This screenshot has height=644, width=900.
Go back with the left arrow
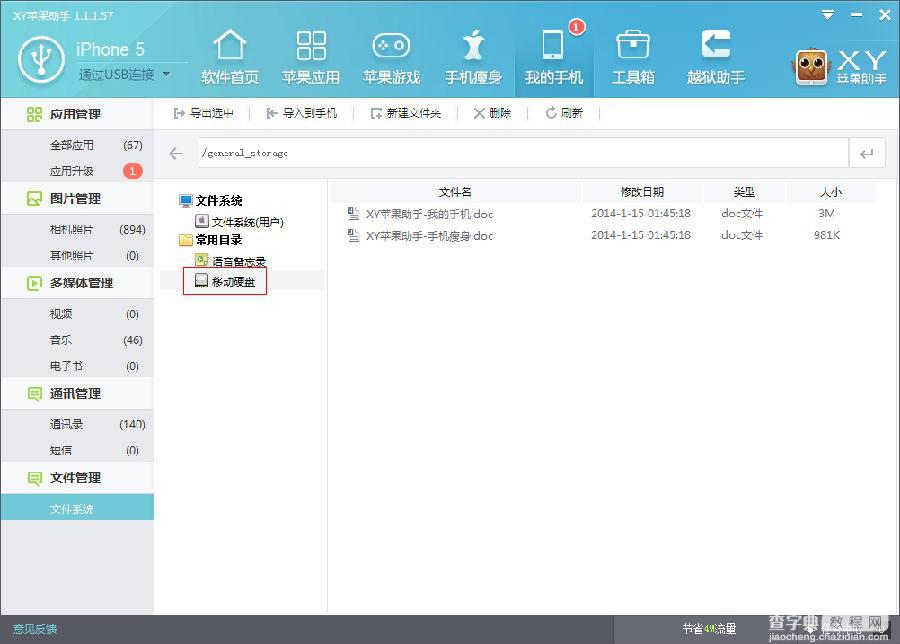tap(176, 153)
